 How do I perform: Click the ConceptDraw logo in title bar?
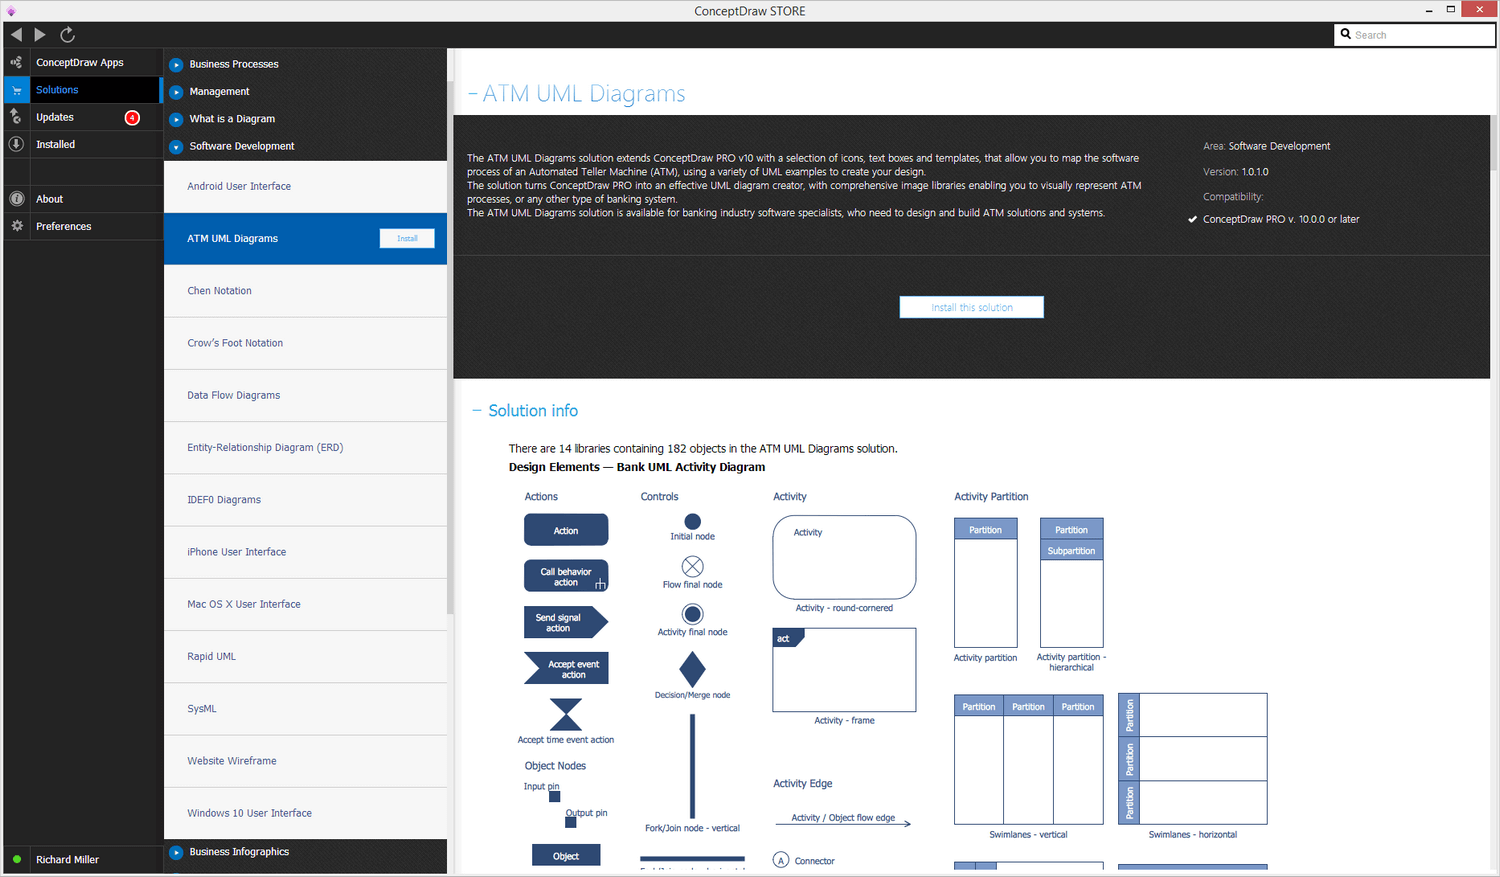coord(11,11)
